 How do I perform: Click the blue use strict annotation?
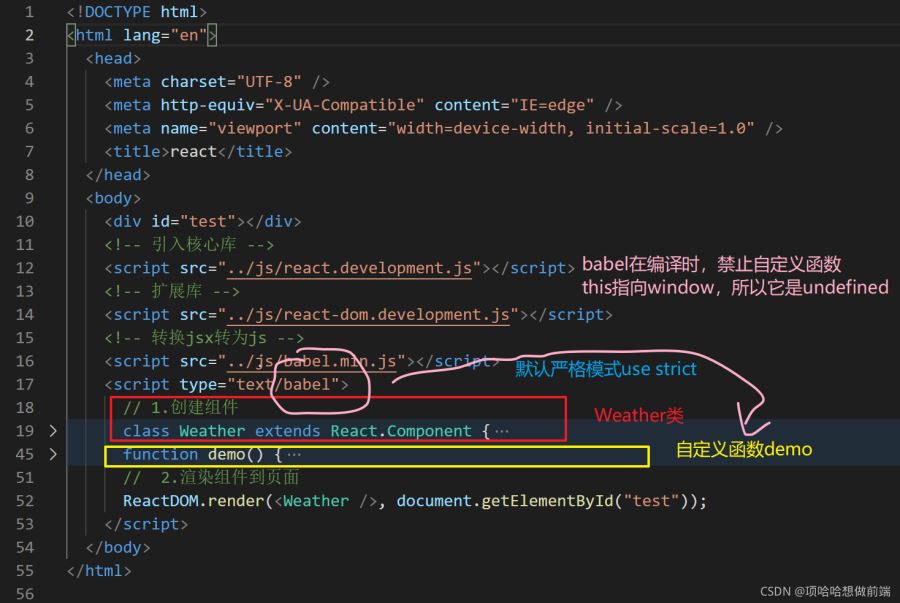(606, 369)
